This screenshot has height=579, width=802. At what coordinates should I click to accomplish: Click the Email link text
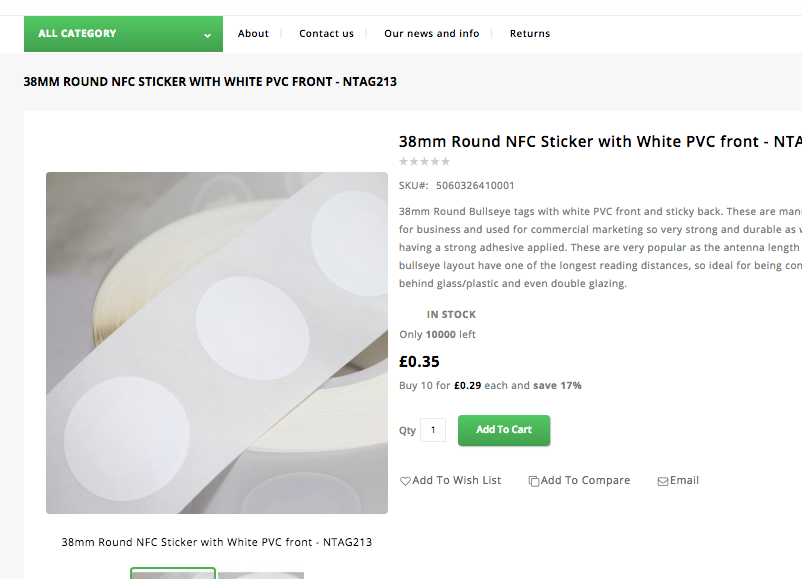click(684, 481)
